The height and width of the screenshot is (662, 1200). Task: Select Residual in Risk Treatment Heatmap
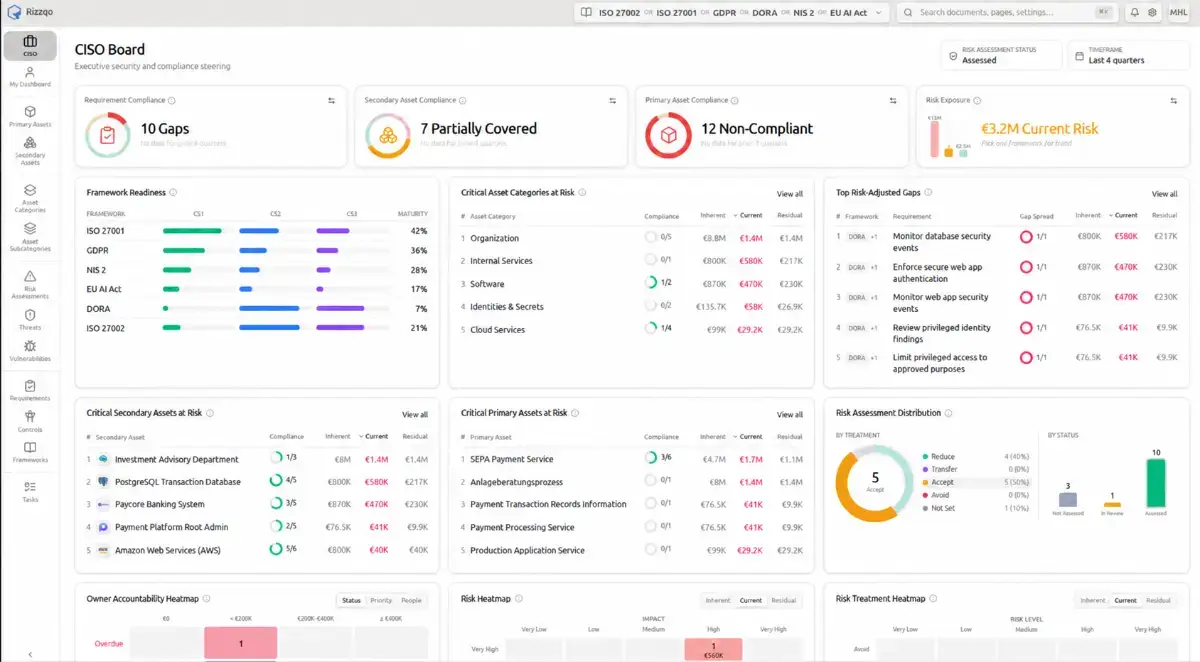1158,601
